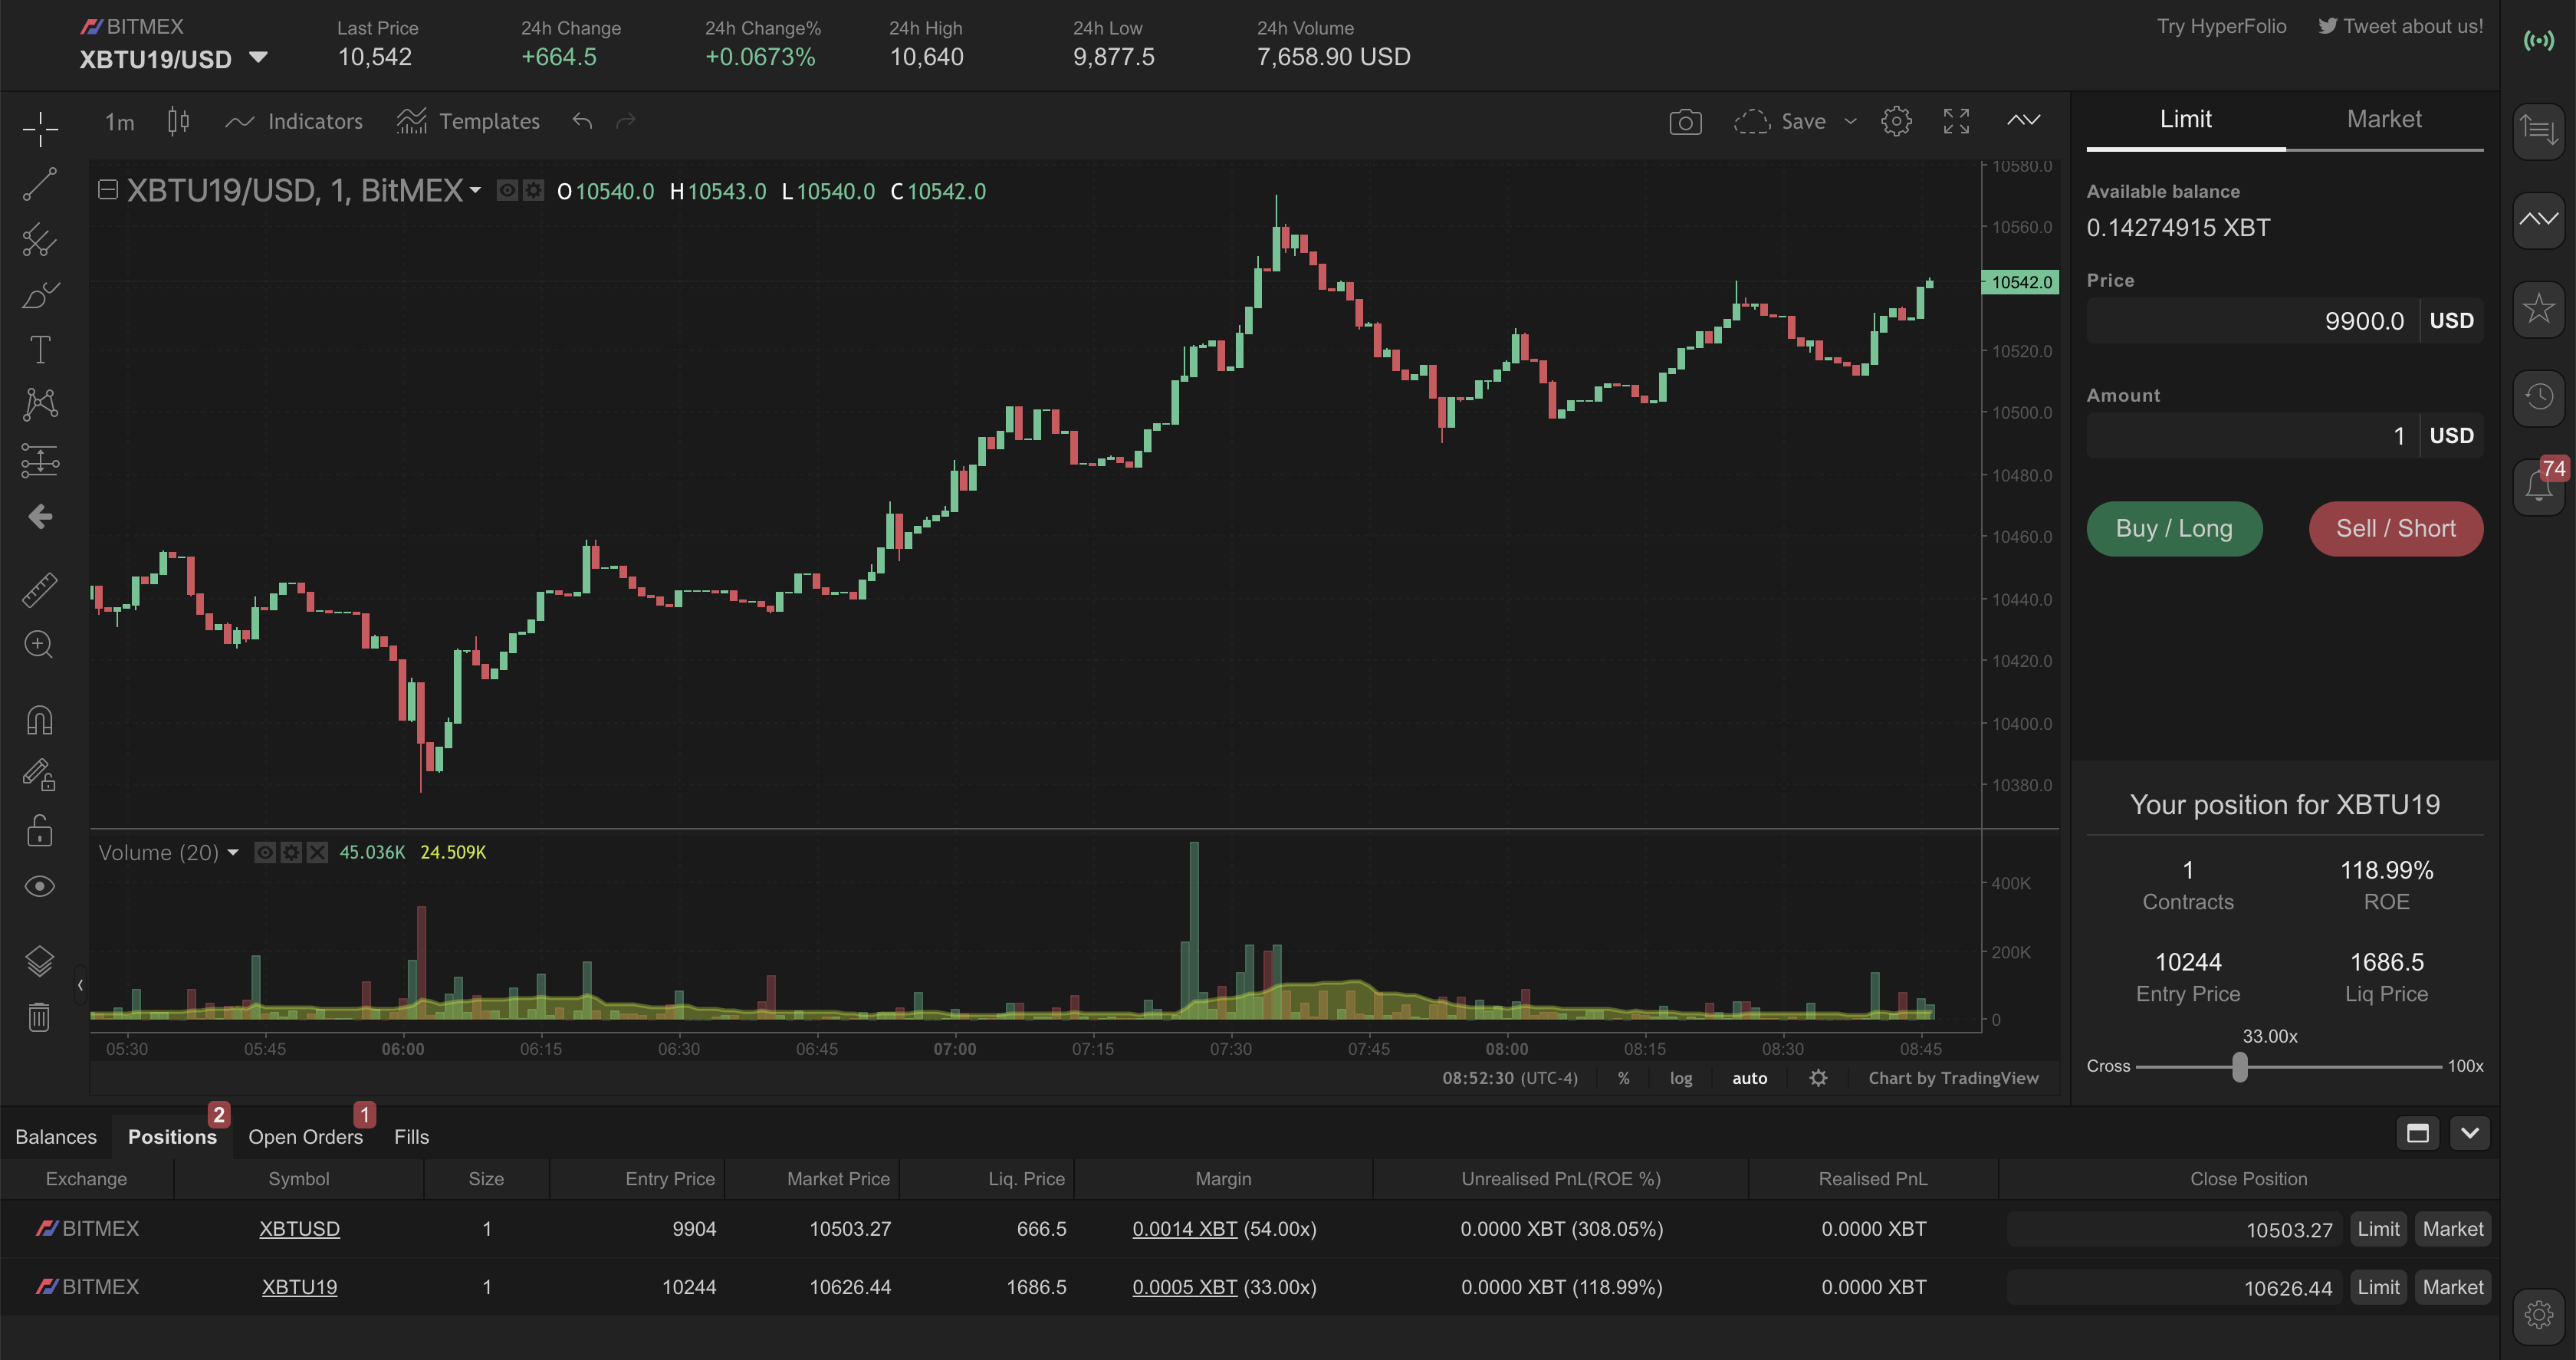Open the candle chart style selector
Screen dimensions: 2576x1360
178,121
